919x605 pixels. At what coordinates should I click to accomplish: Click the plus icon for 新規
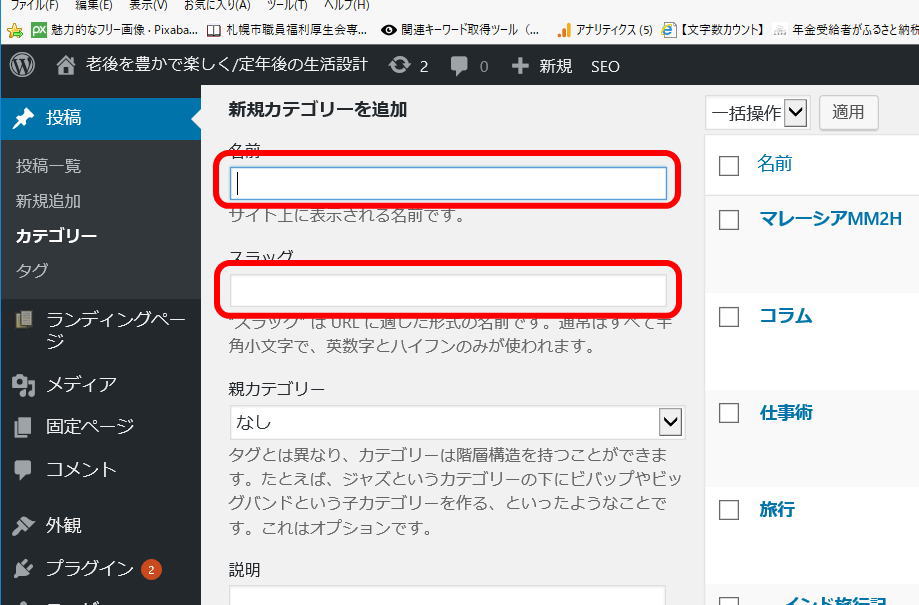[520, 66]
